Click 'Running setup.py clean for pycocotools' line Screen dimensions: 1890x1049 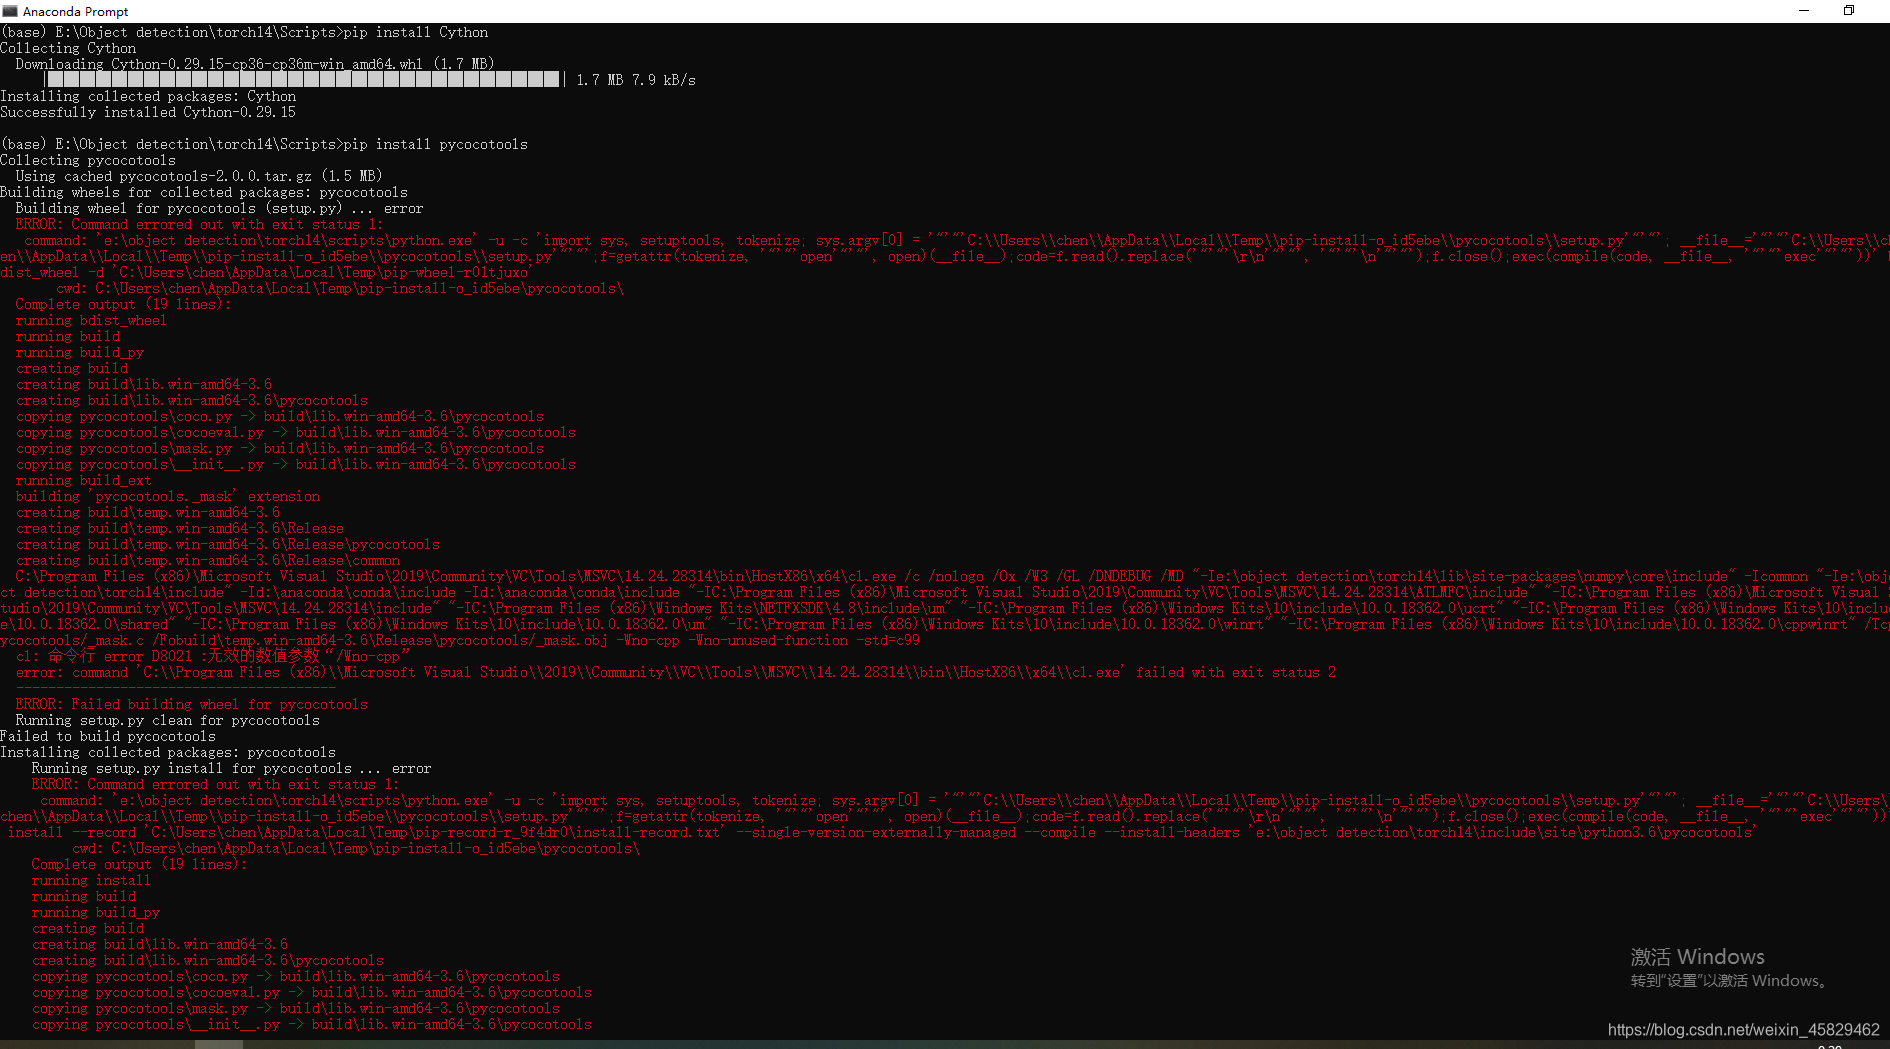[167, 720]
